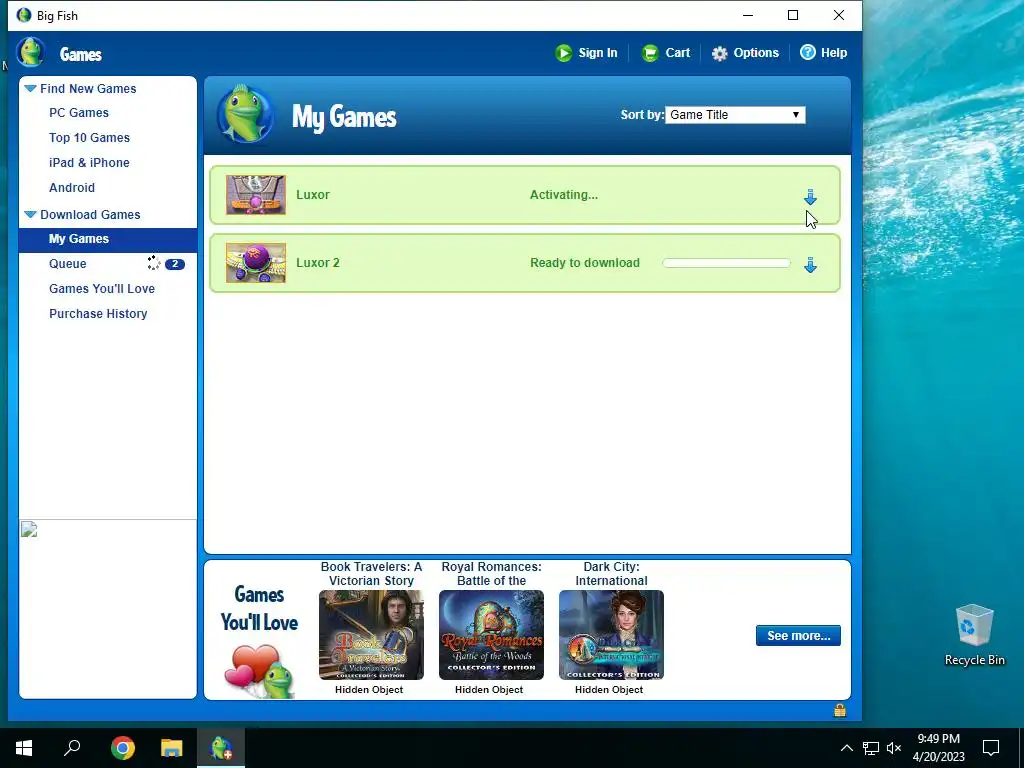
Task: Click the Big Fish icon in title bar
Action: [x=24, y=15]
